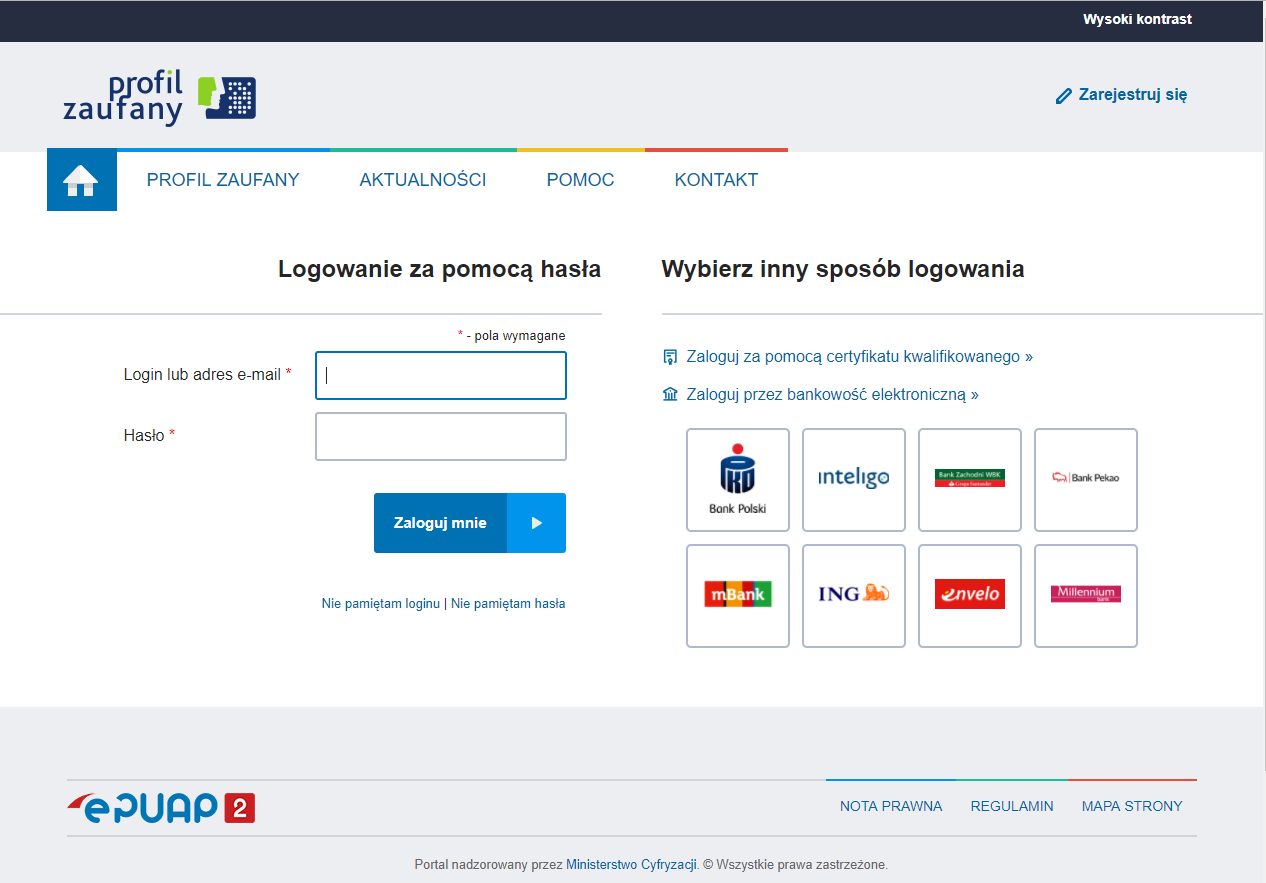Open POMOC menu item

tap(581, 180)
